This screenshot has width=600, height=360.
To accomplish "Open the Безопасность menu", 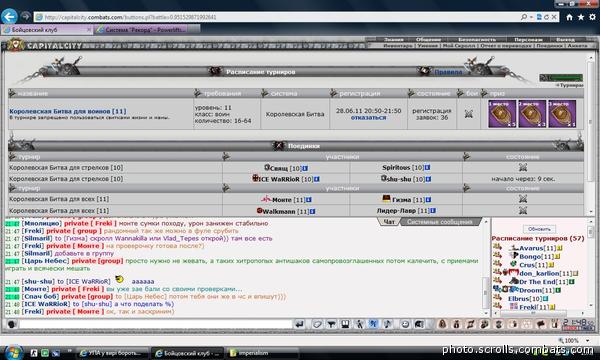I will coord(477,39).
